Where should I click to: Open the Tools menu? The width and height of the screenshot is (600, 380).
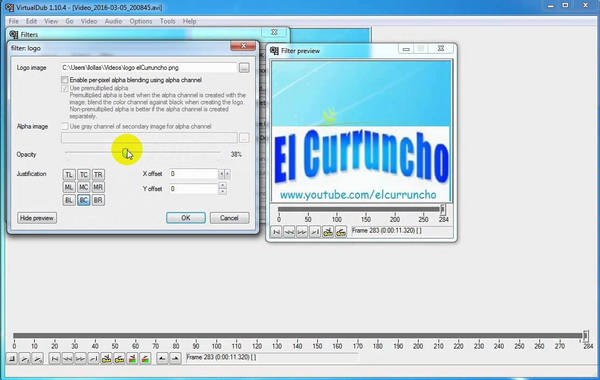coord(168,21)
